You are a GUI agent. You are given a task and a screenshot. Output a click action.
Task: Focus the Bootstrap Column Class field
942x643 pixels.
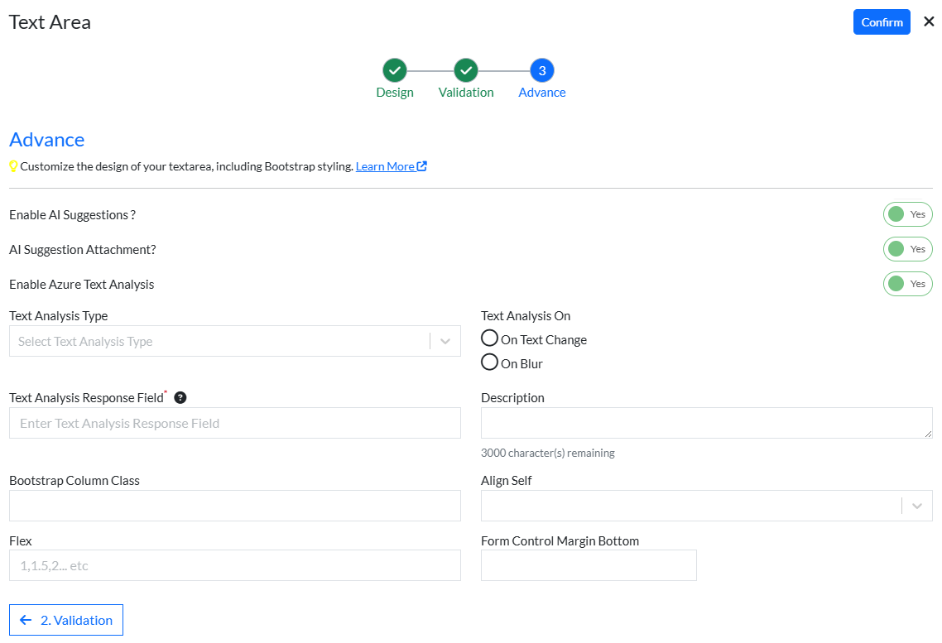click(234, 506)
